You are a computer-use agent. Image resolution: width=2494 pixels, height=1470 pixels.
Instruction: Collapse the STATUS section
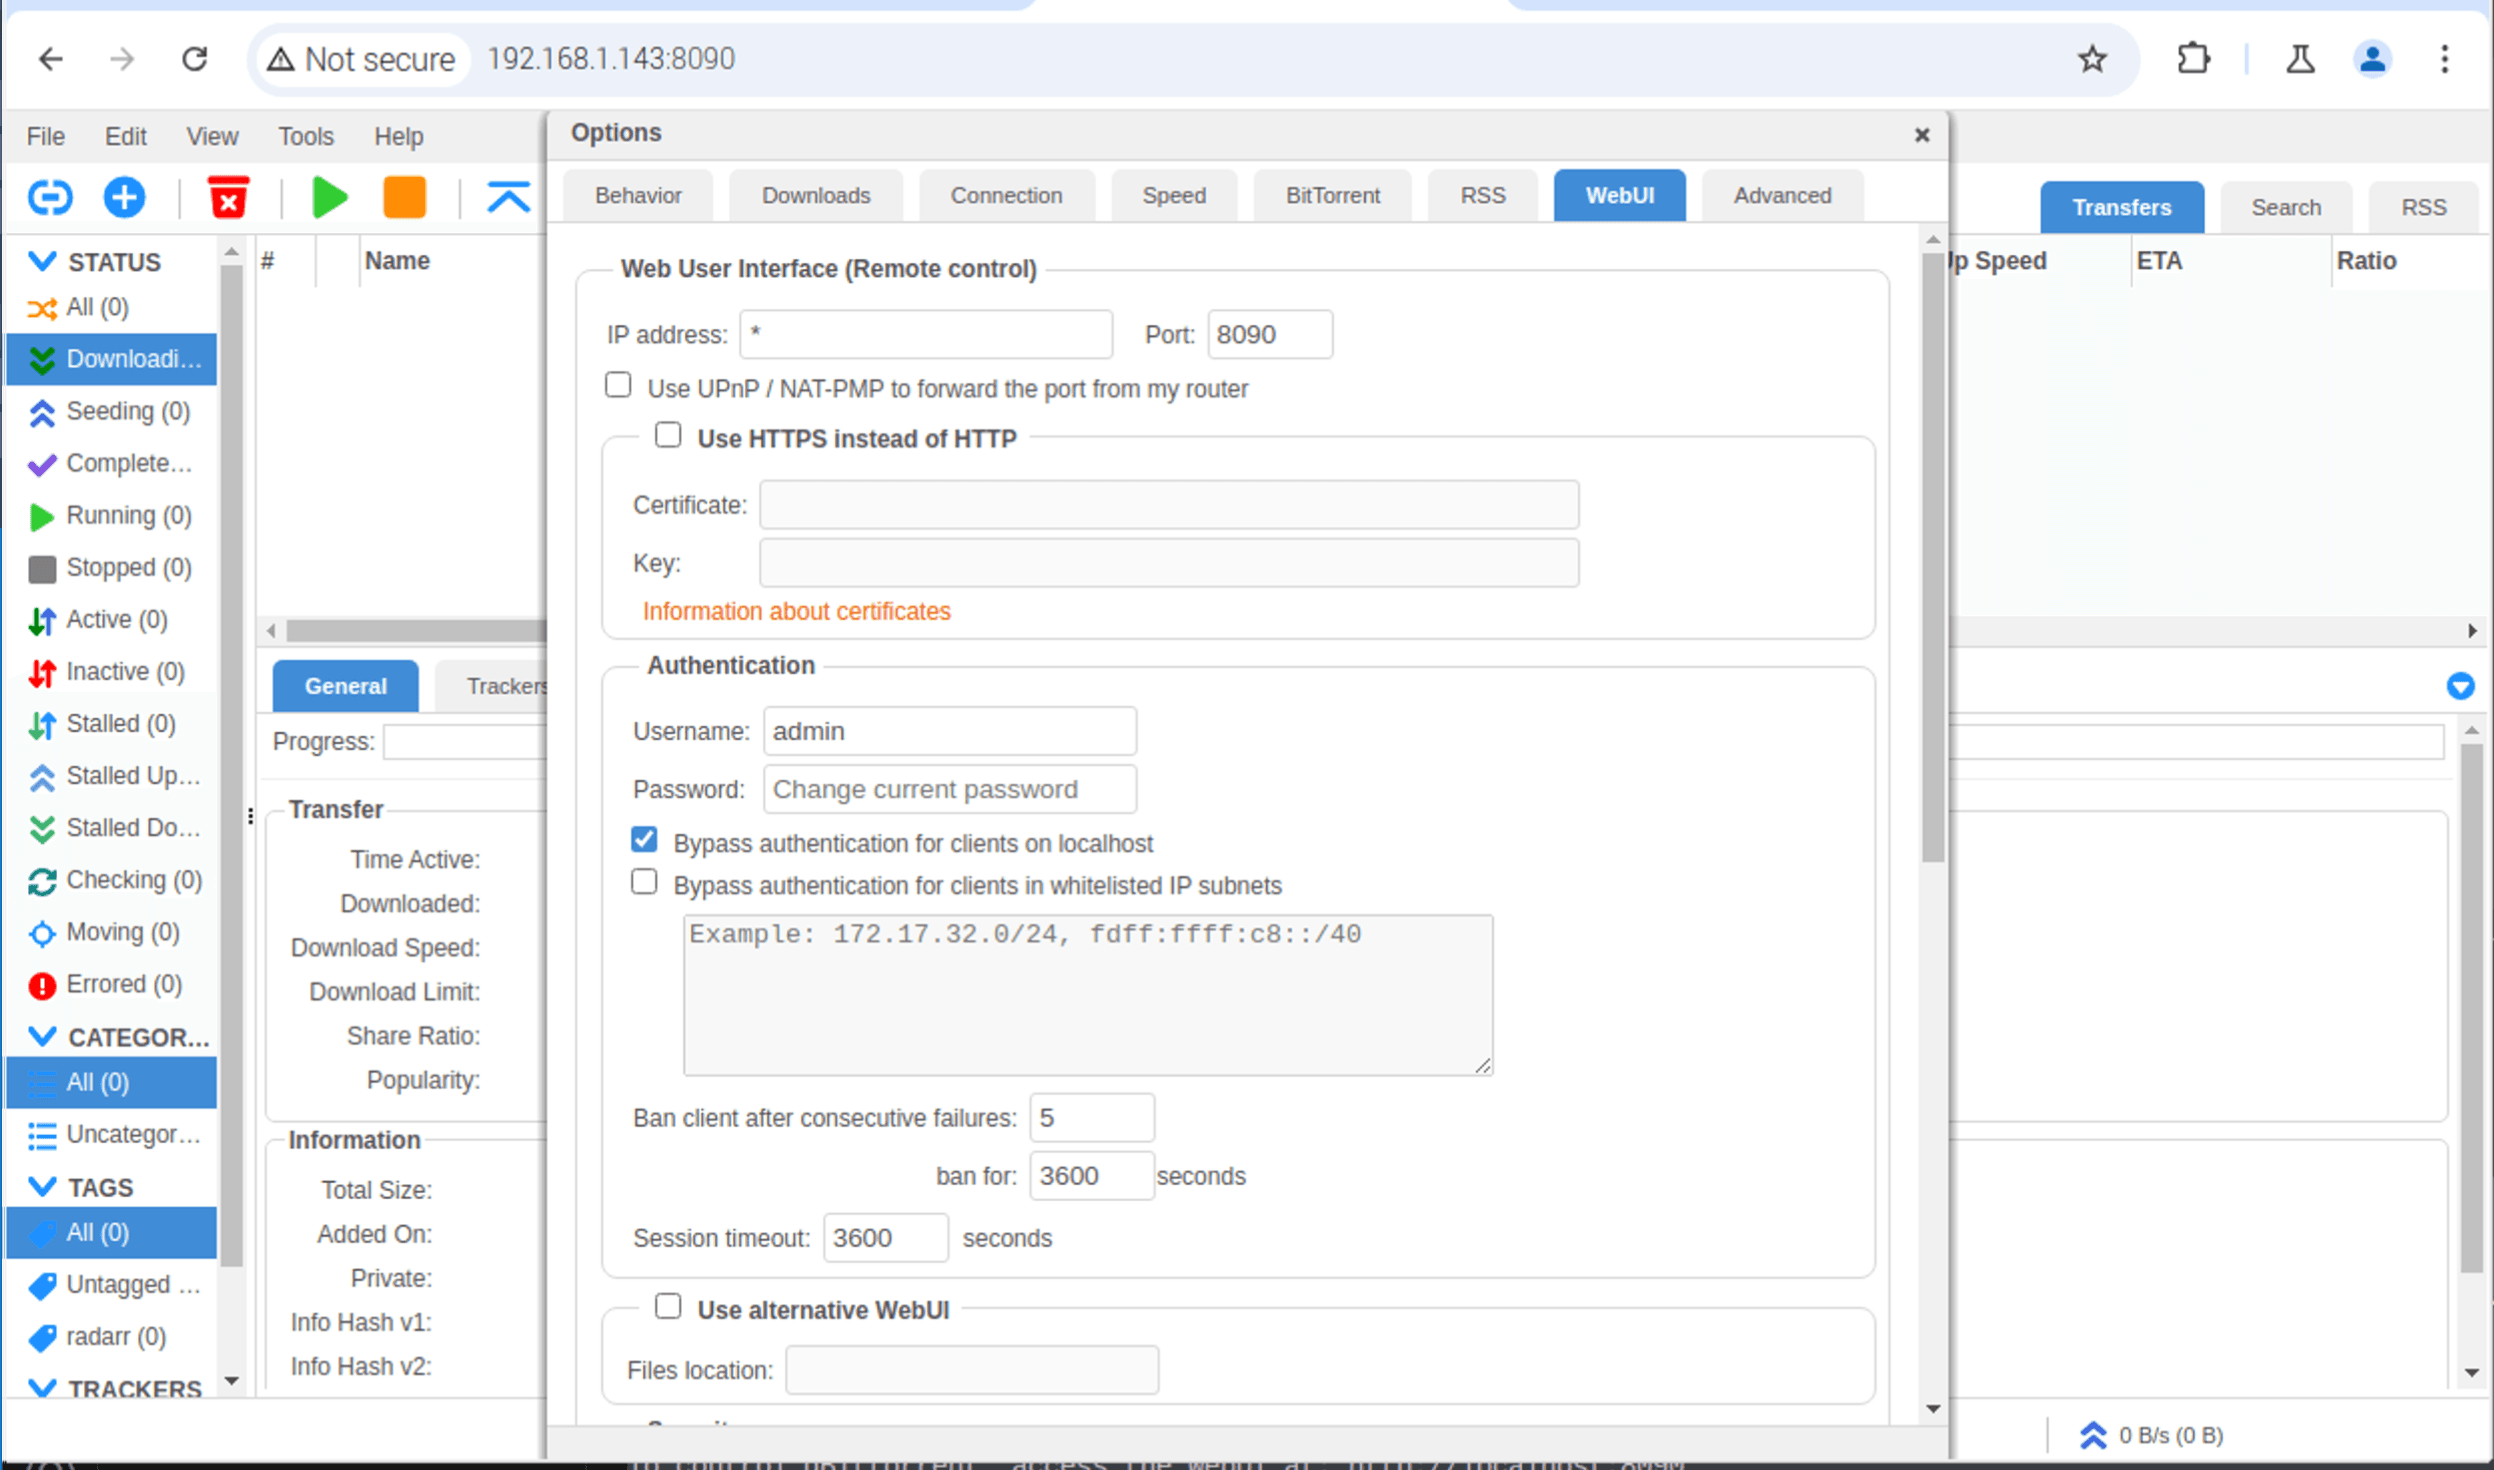(x=42, y=261)
